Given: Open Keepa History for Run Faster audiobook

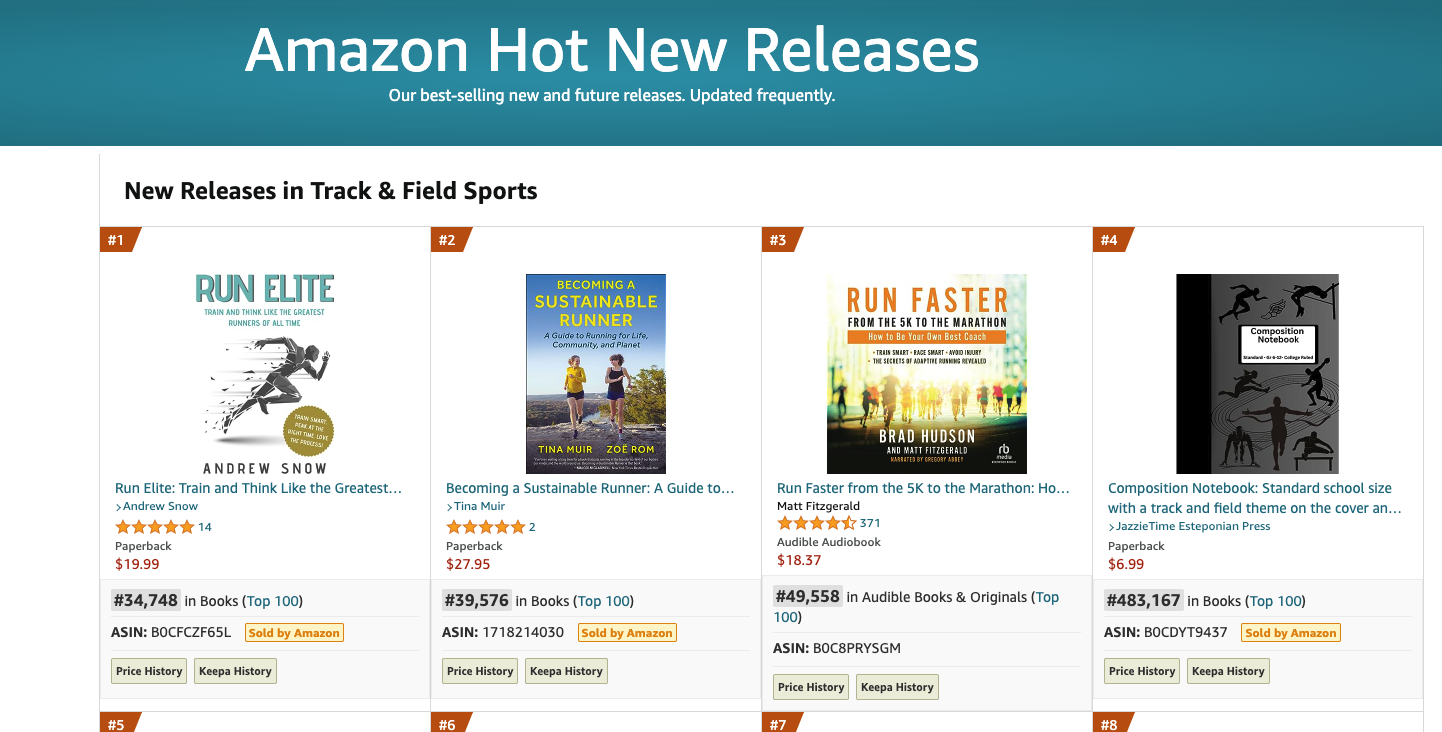Looking at the screenshot, I should (897, 686).
